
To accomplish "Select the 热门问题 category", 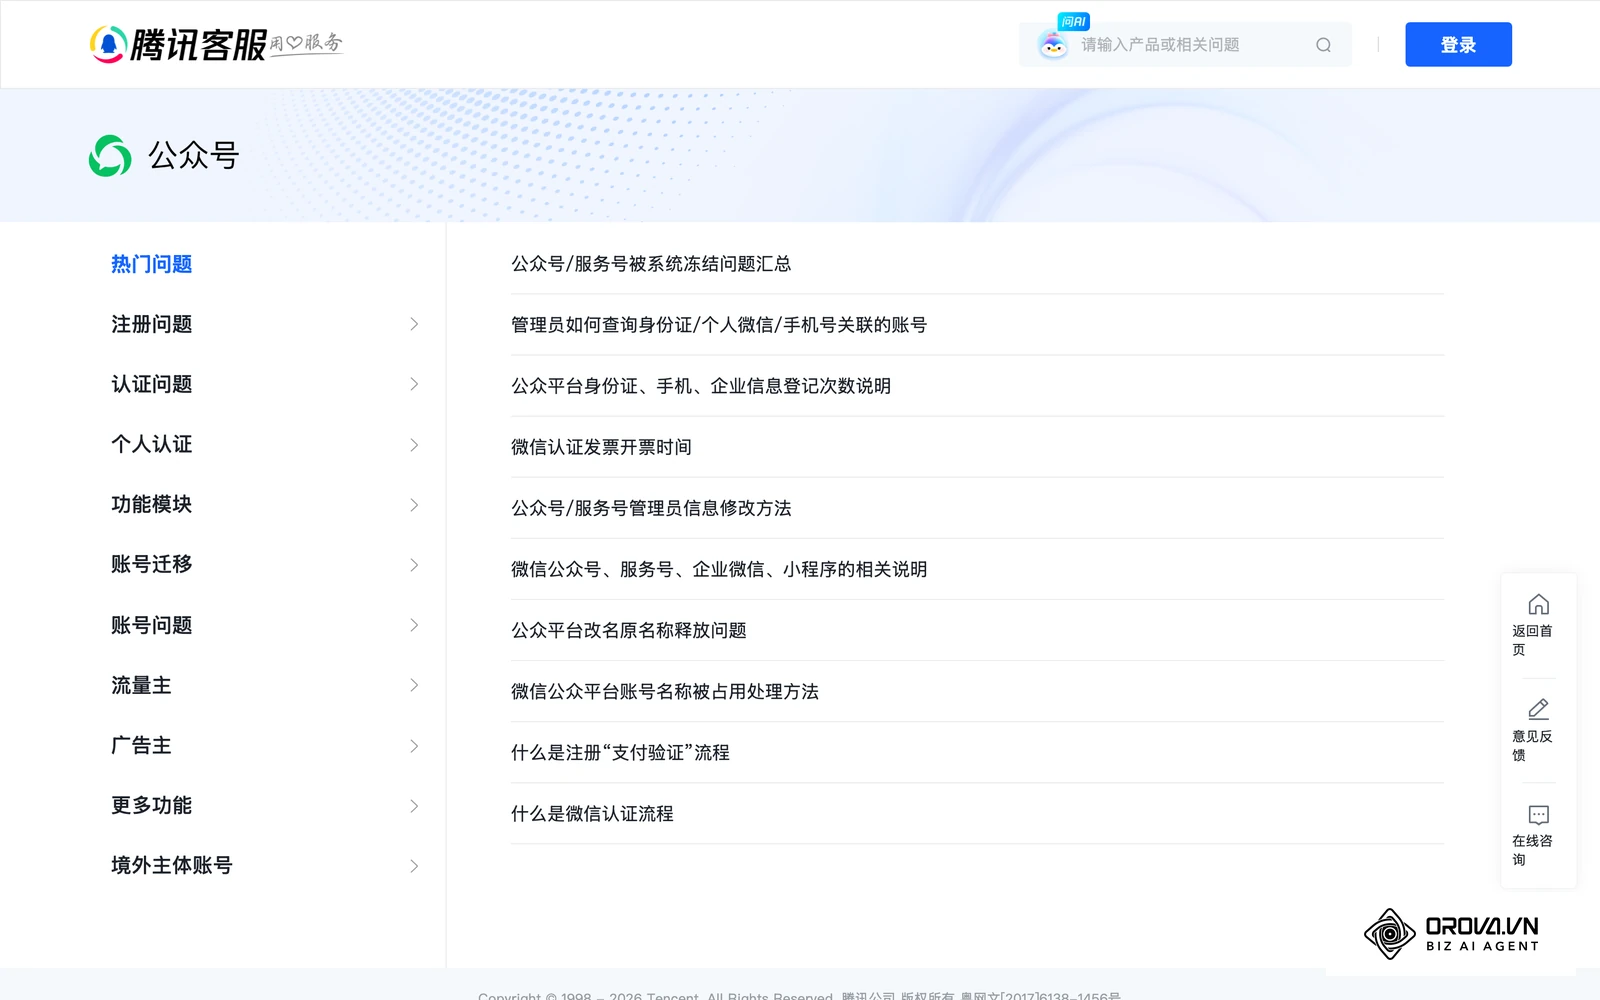I will pos(151,264).
